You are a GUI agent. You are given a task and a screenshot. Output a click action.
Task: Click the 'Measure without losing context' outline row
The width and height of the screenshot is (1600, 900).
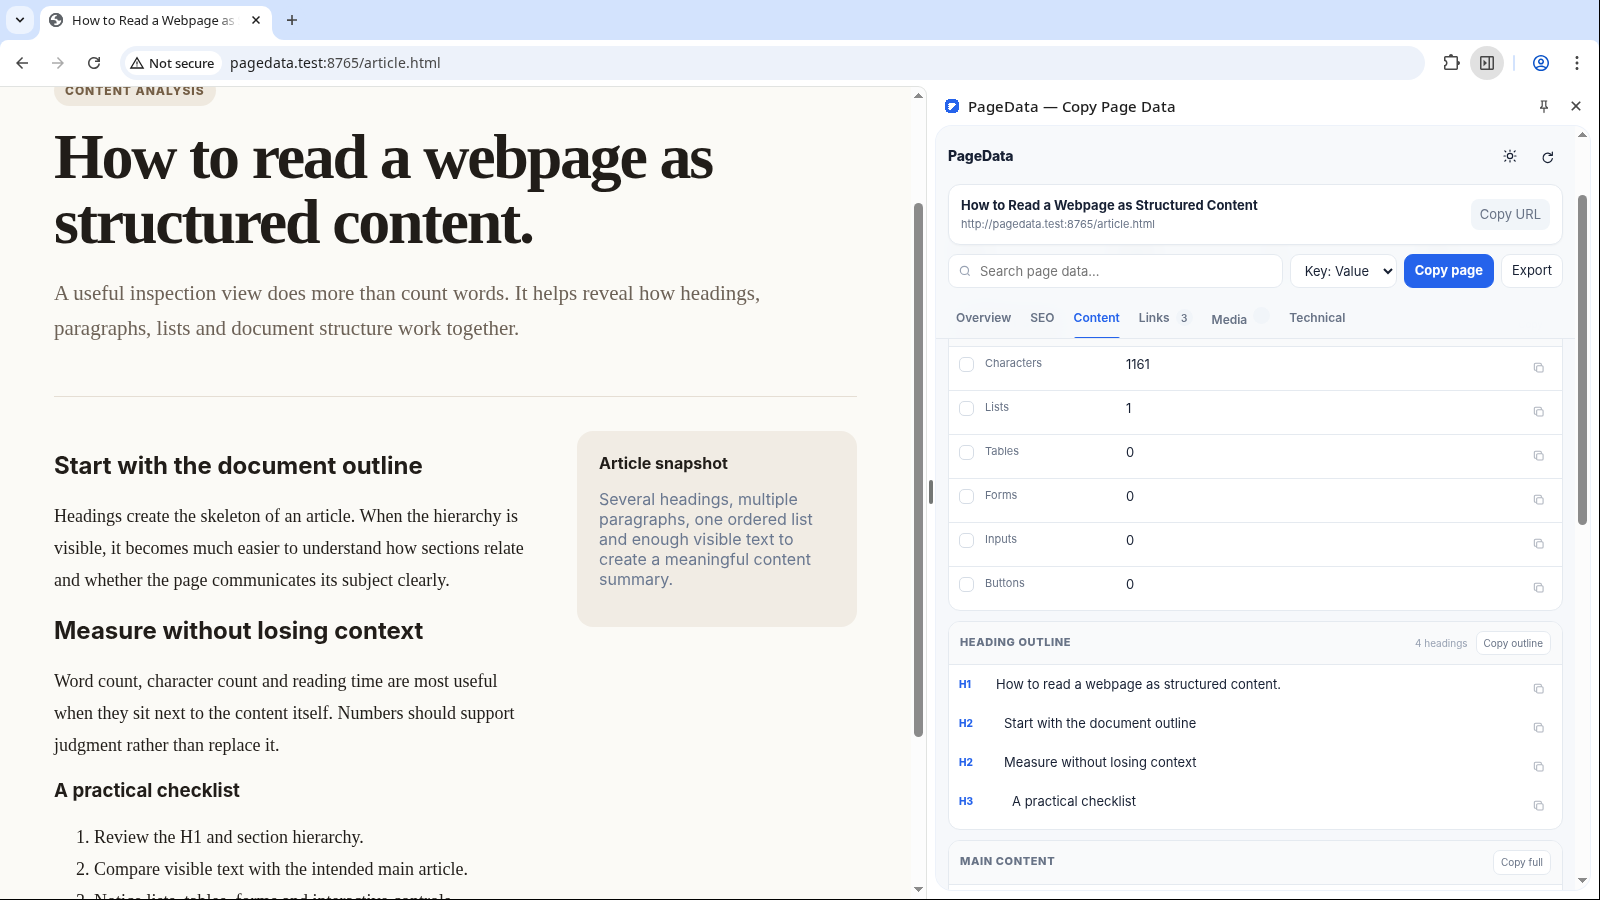click(x=1254, y=763)
